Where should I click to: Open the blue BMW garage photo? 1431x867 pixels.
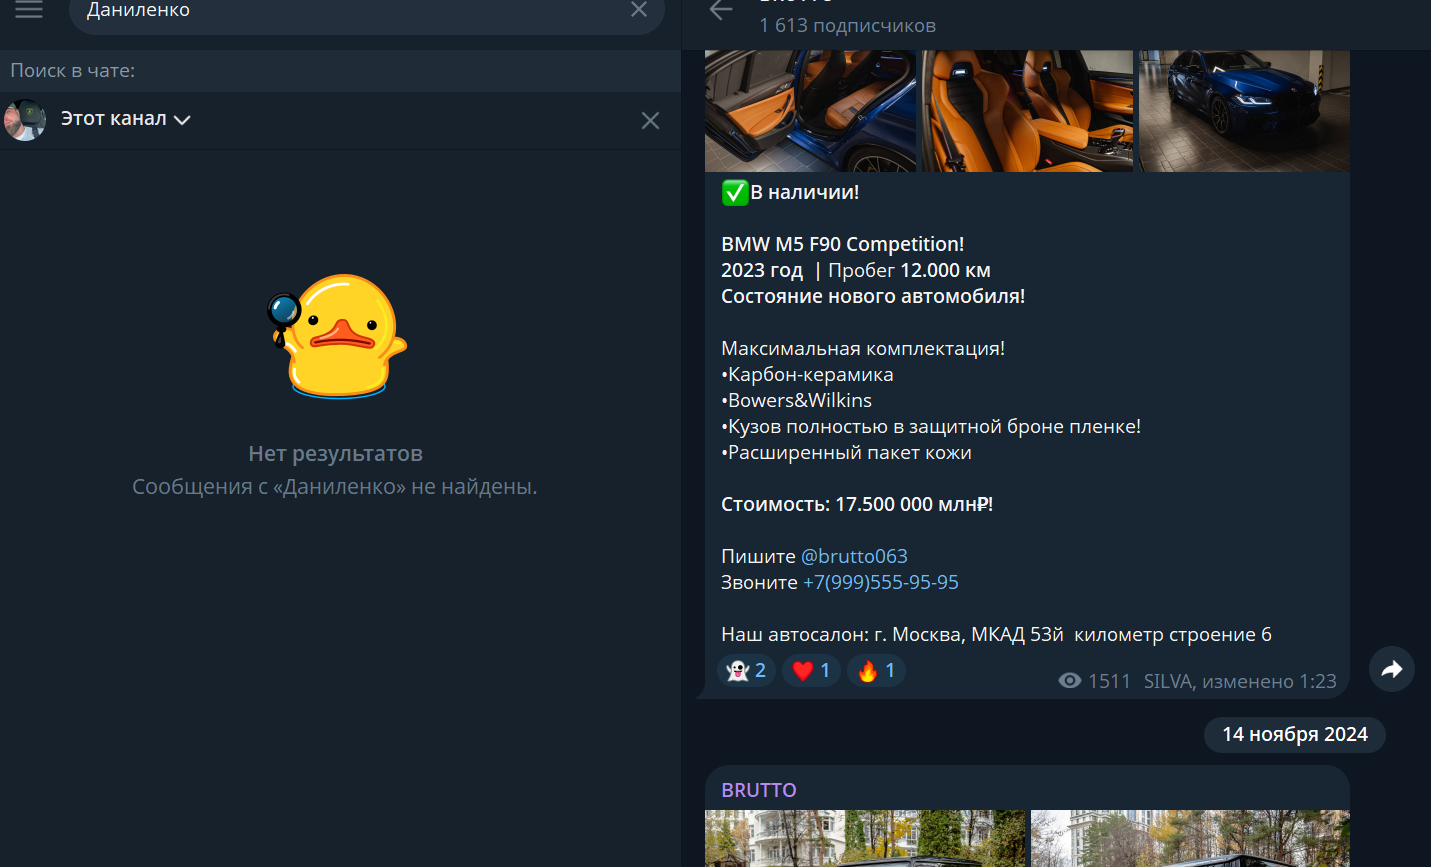pyautogui.click(x=1244, y=111)
